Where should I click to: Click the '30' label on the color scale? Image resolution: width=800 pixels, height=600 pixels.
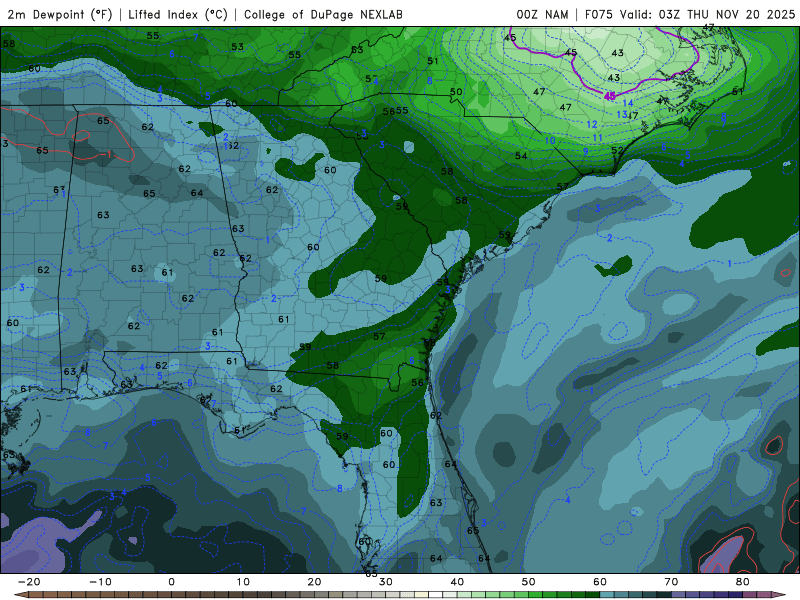pos(386,582)
